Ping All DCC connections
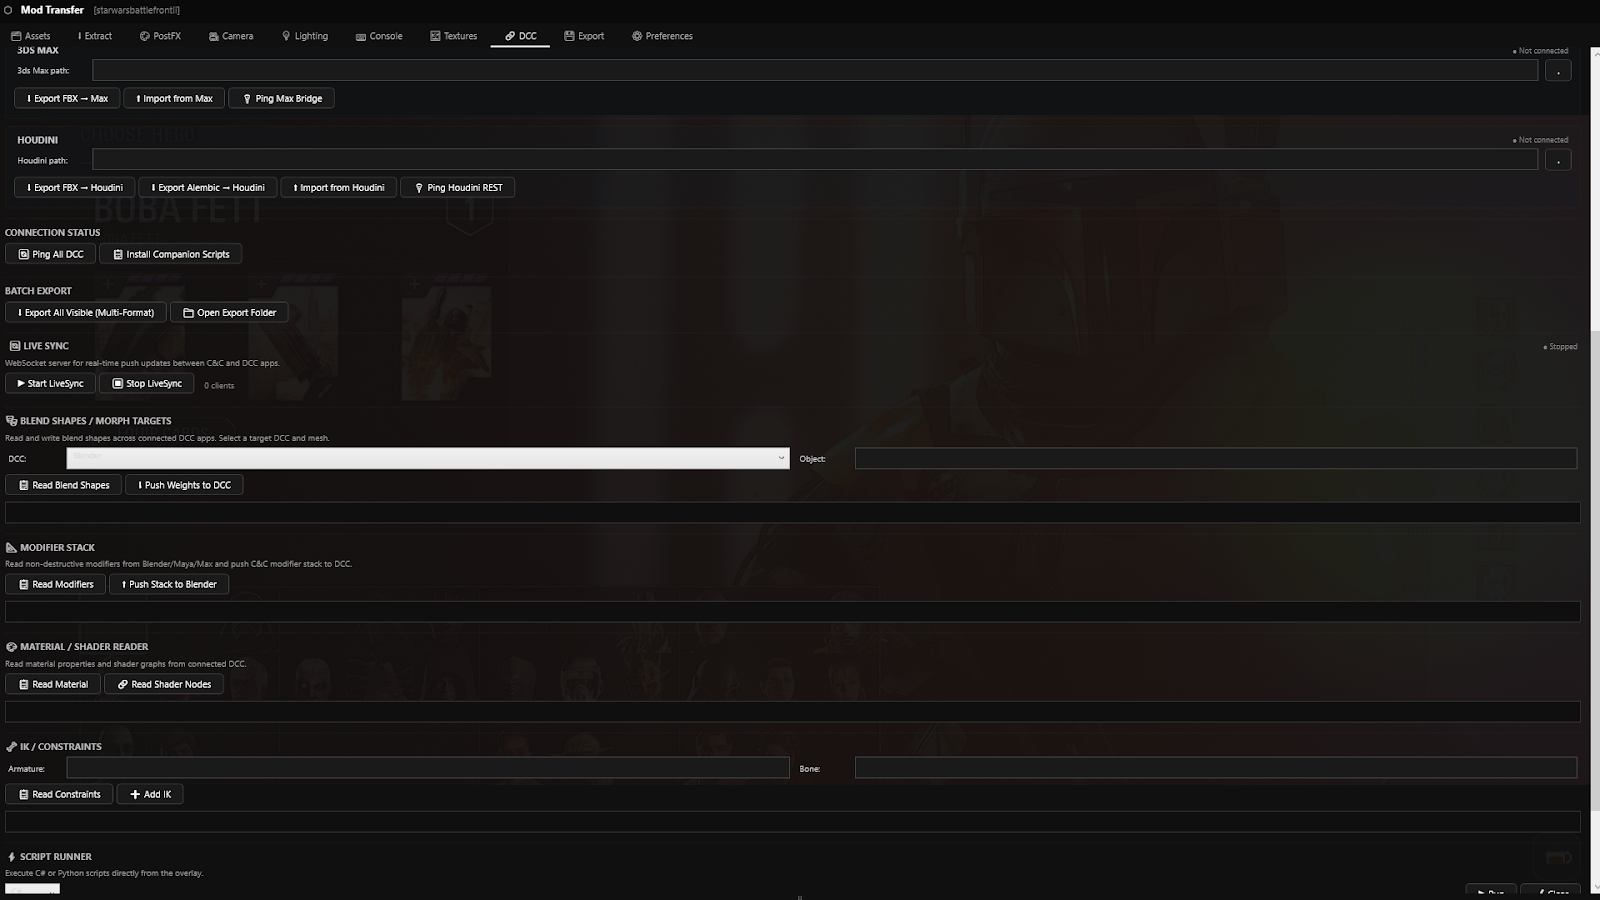Viewport: 1600px width, 900px height. pyautogui.click(x=50, y=253)
